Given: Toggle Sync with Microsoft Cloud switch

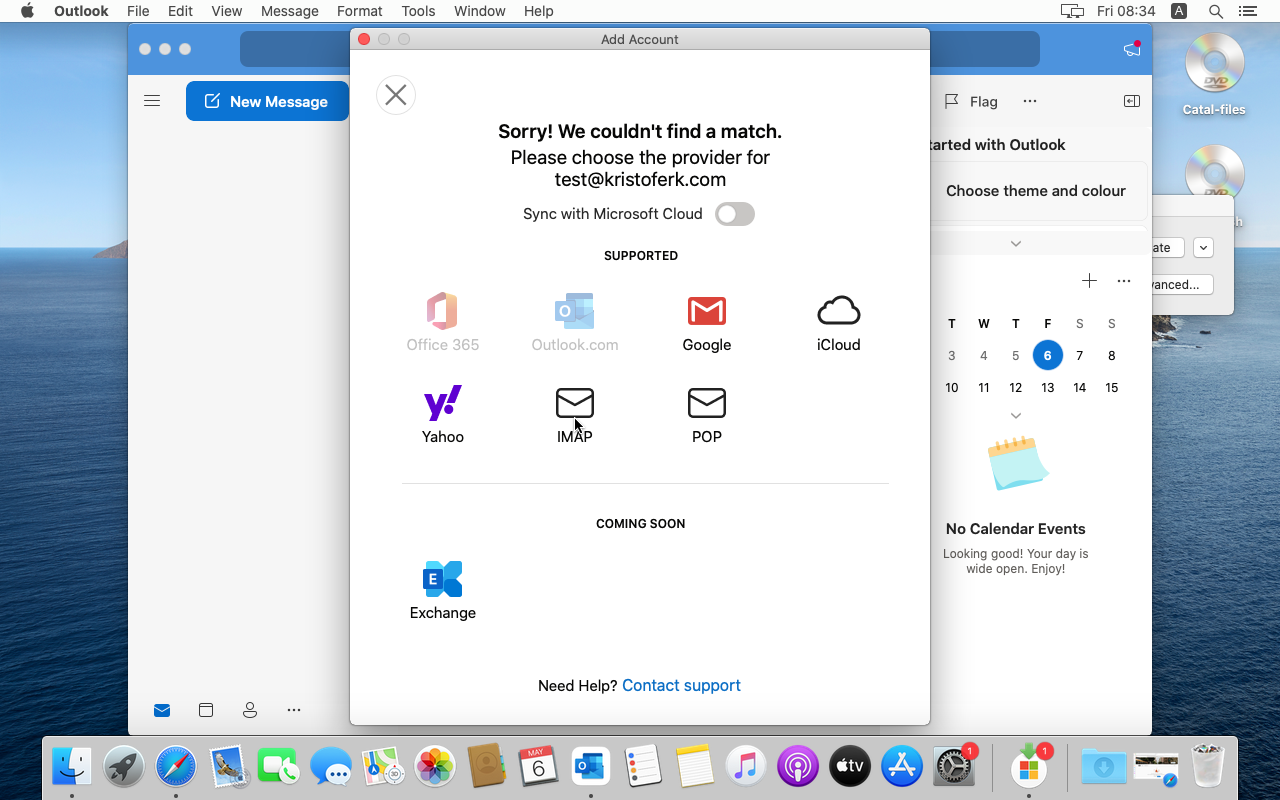Looking at the screenshot, I should click(734, 214).
